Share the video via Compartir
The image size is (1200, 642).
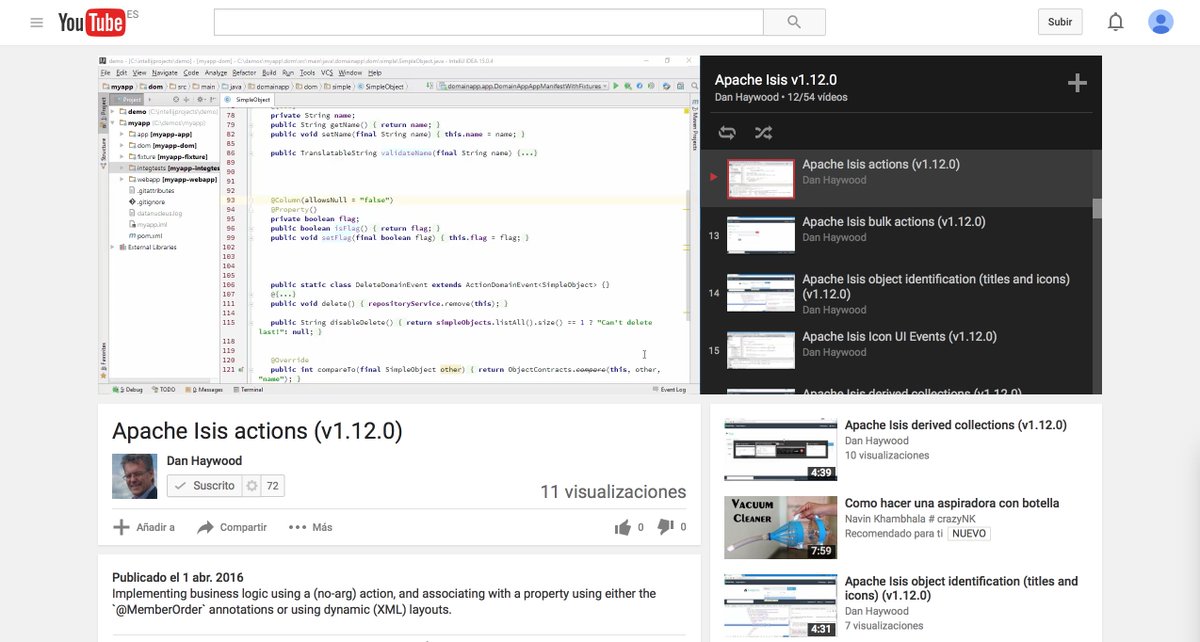(x=232, y=527)
